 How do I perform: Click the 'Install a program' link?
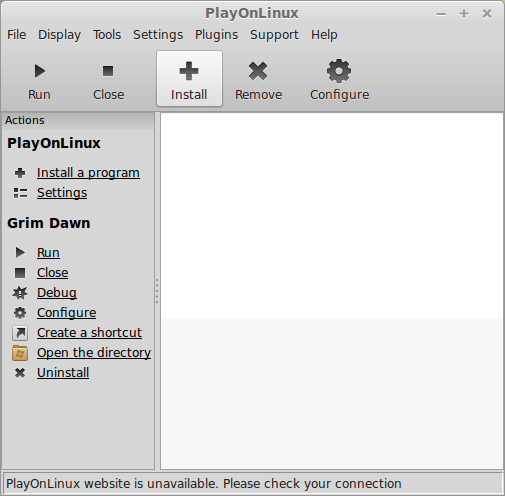pyautogui.click(x=88, y=173)
